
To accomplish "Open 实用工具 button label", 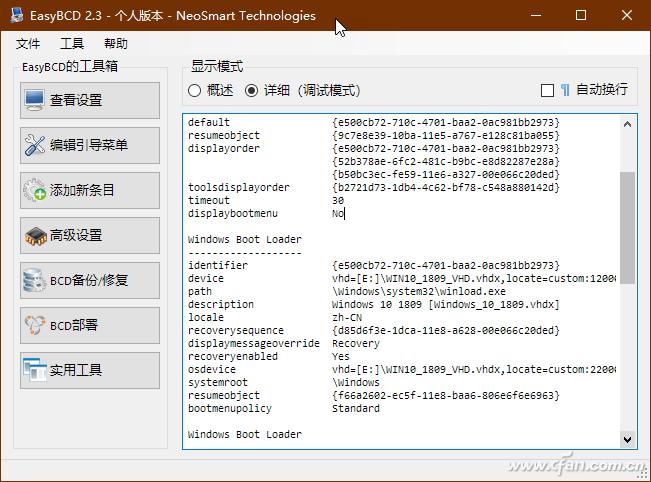I will point(76,370).
